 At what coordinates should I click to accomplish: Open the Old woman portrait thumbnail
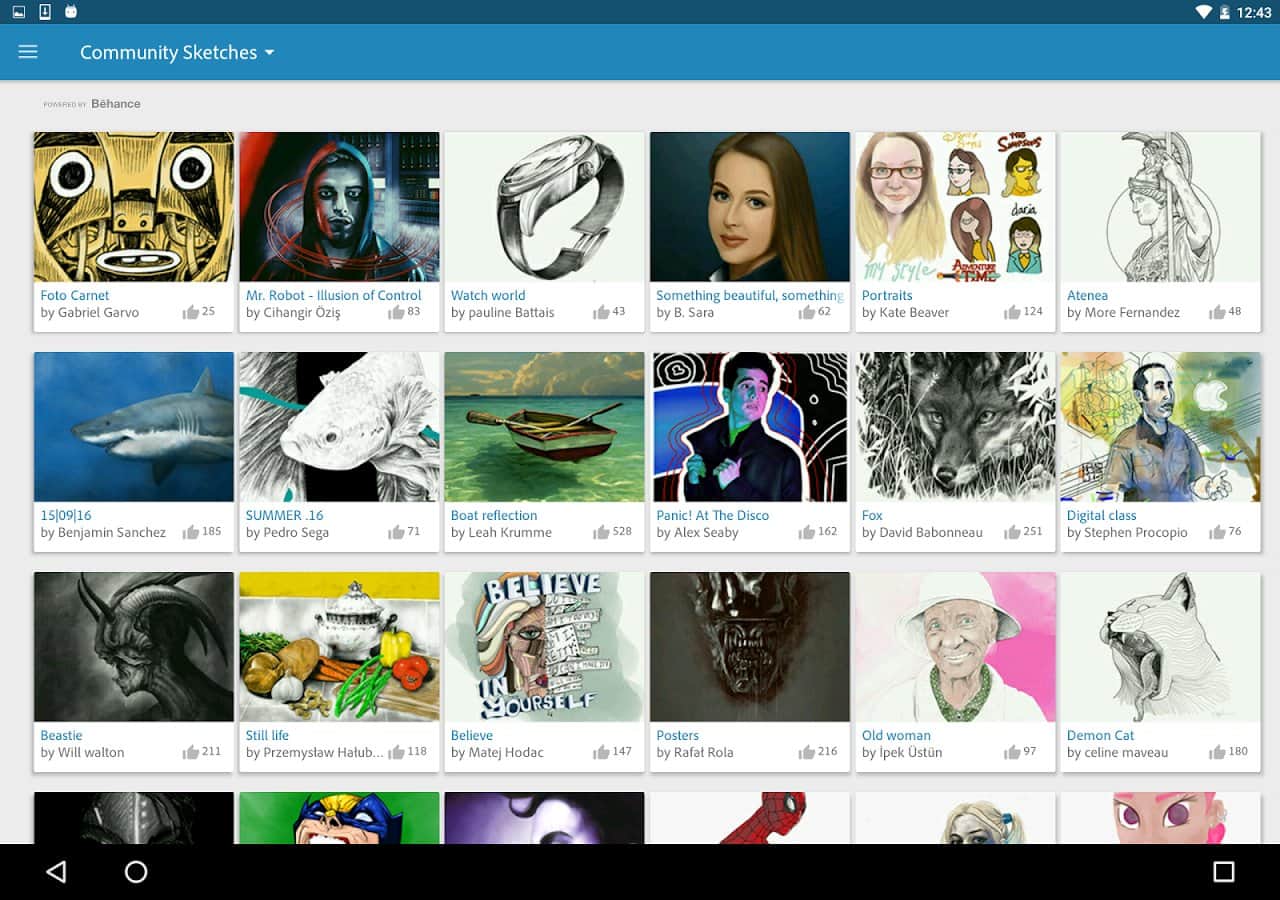(955, 647)
